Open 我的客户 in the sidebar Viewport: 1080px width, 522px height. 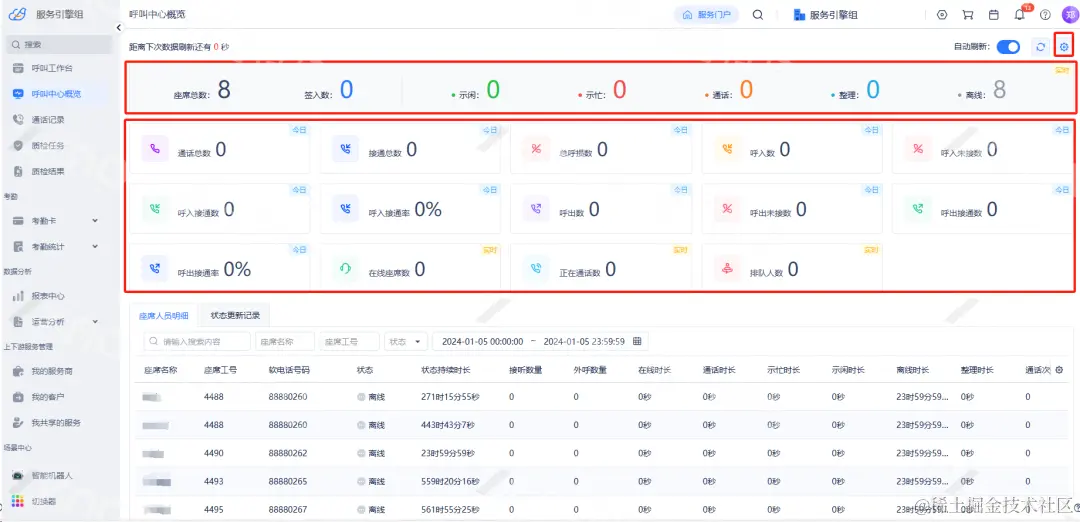click(x=48, y=397)
